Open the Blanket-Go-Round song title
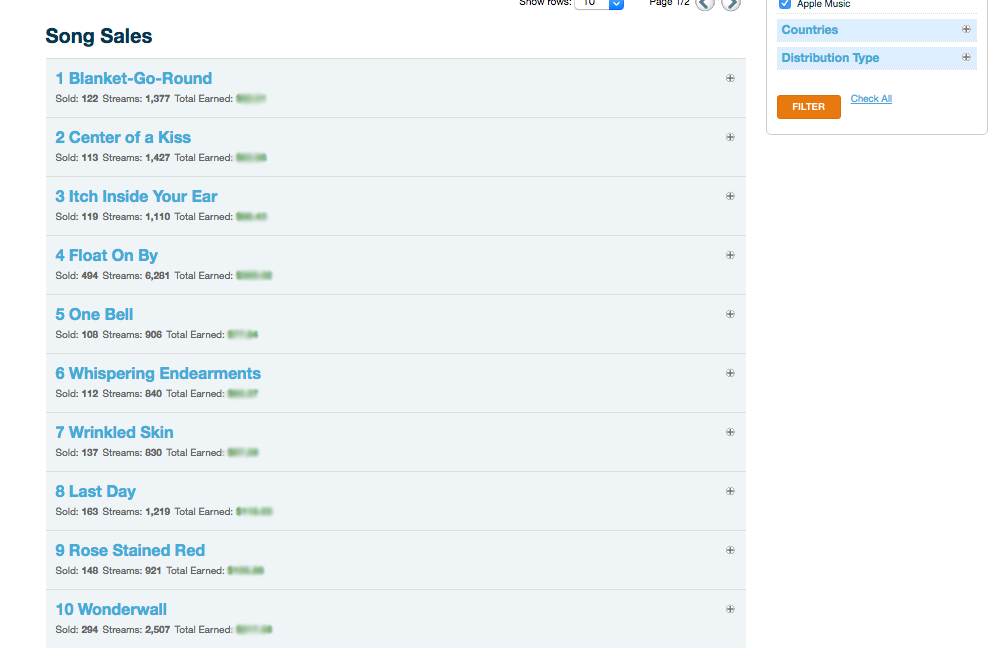The height and width of the screenshot is (663, 1006). coord(133,78)
